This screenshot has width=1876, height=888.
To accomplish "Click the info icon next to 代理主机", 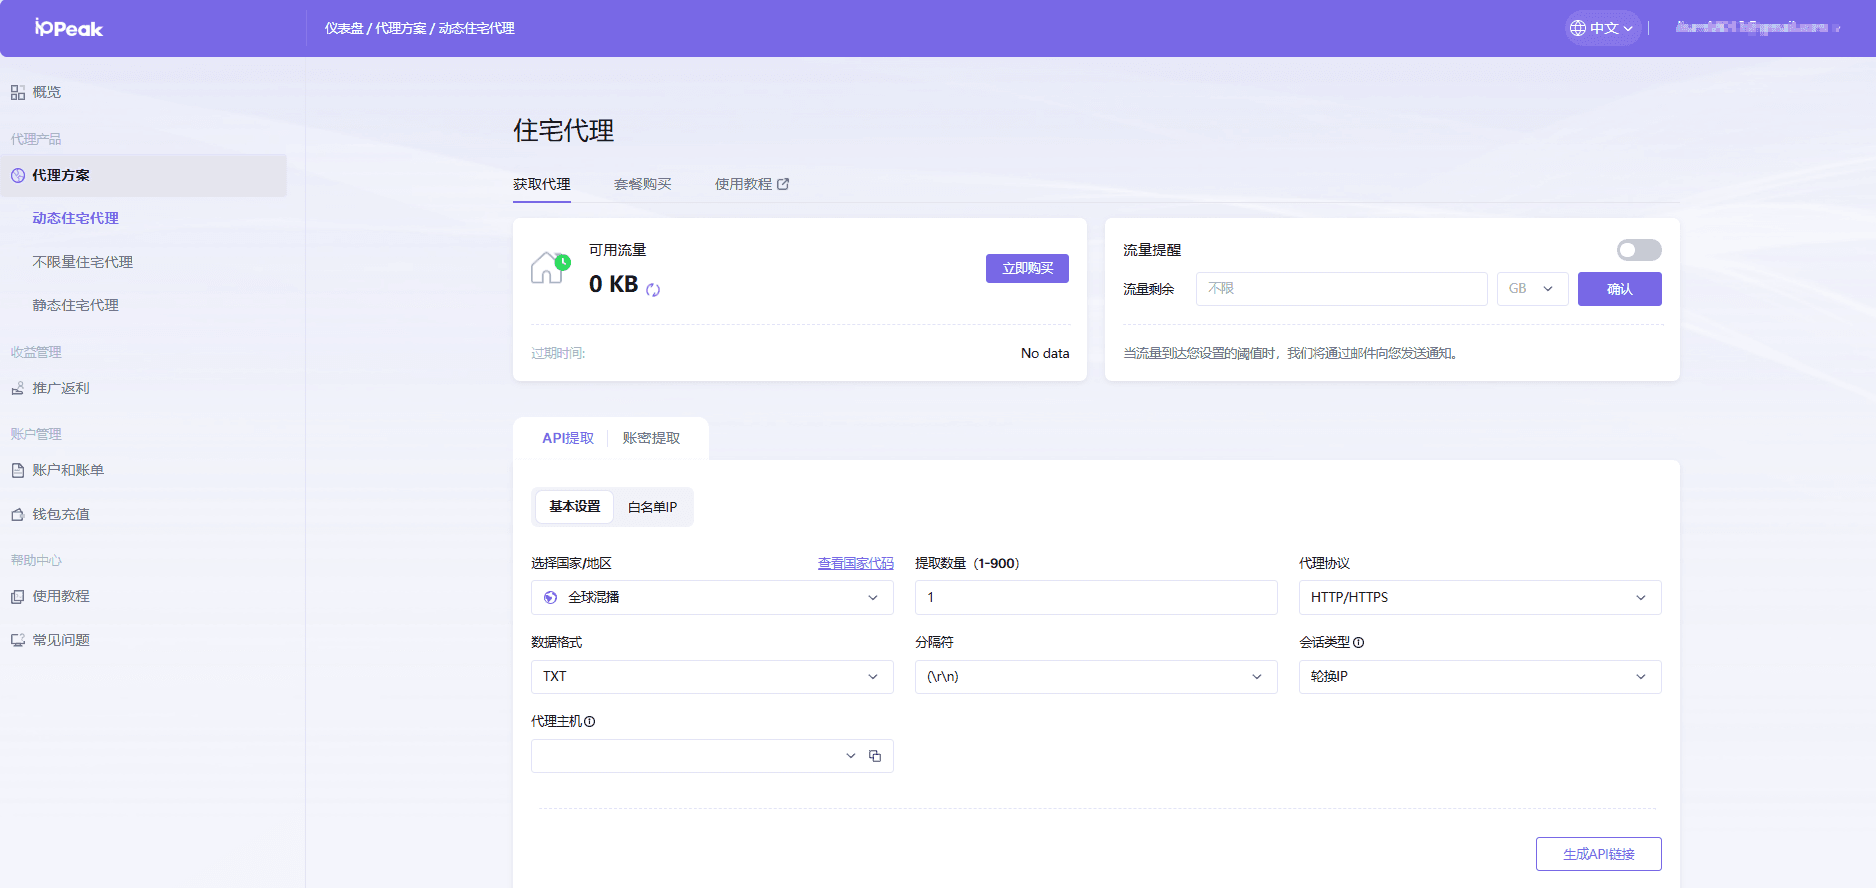I will click(x=589, y=722).
